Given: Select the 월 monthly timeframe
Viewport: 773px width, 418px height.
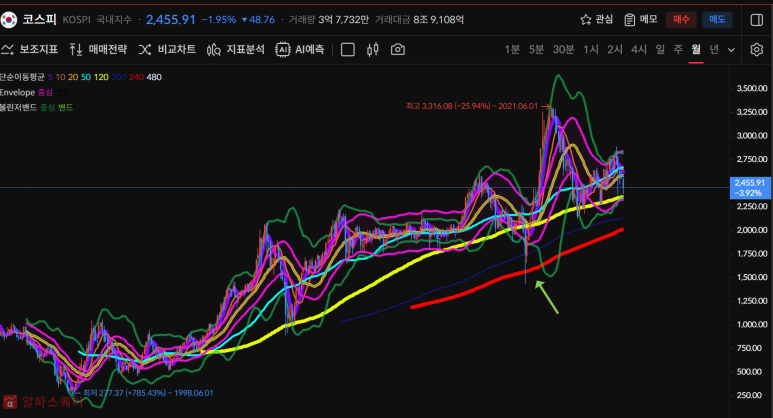Looking at the screenshot, I should click(696, 49).
